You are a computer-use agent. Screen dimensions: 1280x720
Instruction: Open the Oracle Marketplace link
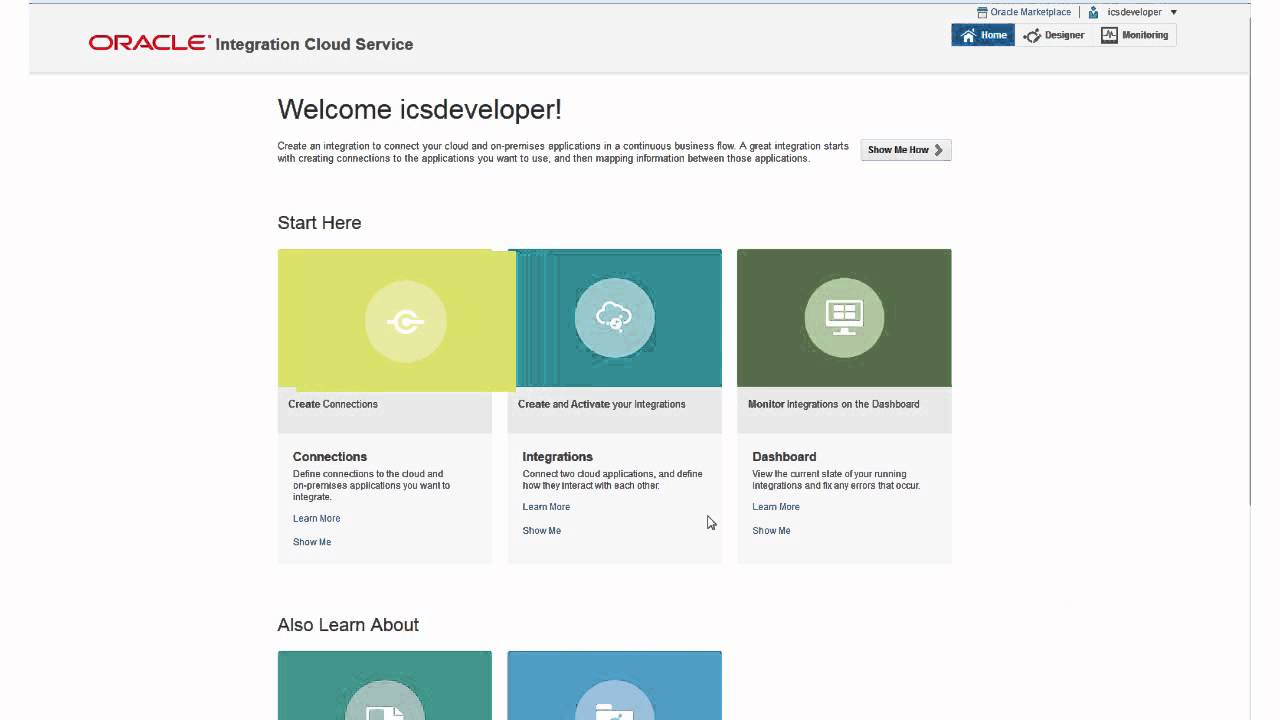(x=1030, y=12)
